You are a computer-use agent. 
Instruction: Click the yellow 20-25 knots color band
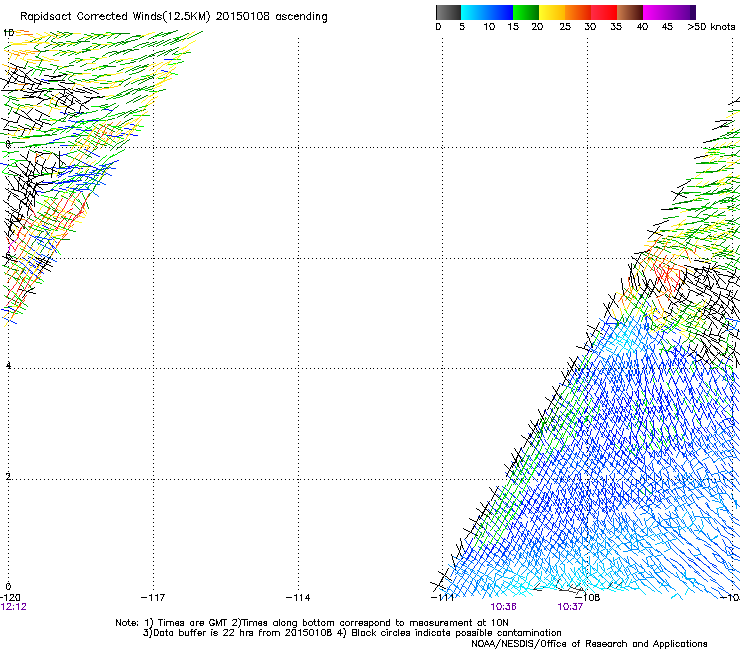tap(552, 12)
